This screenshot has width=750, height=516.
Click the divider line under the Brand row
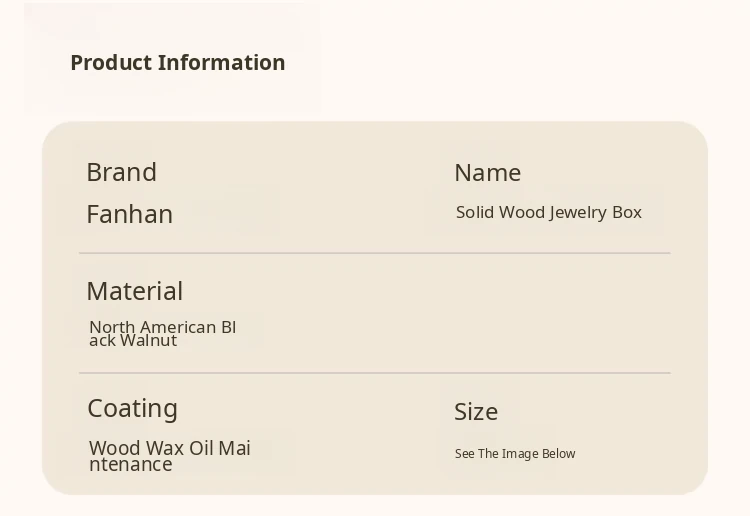pyautogui.click(x=374, y=253)
